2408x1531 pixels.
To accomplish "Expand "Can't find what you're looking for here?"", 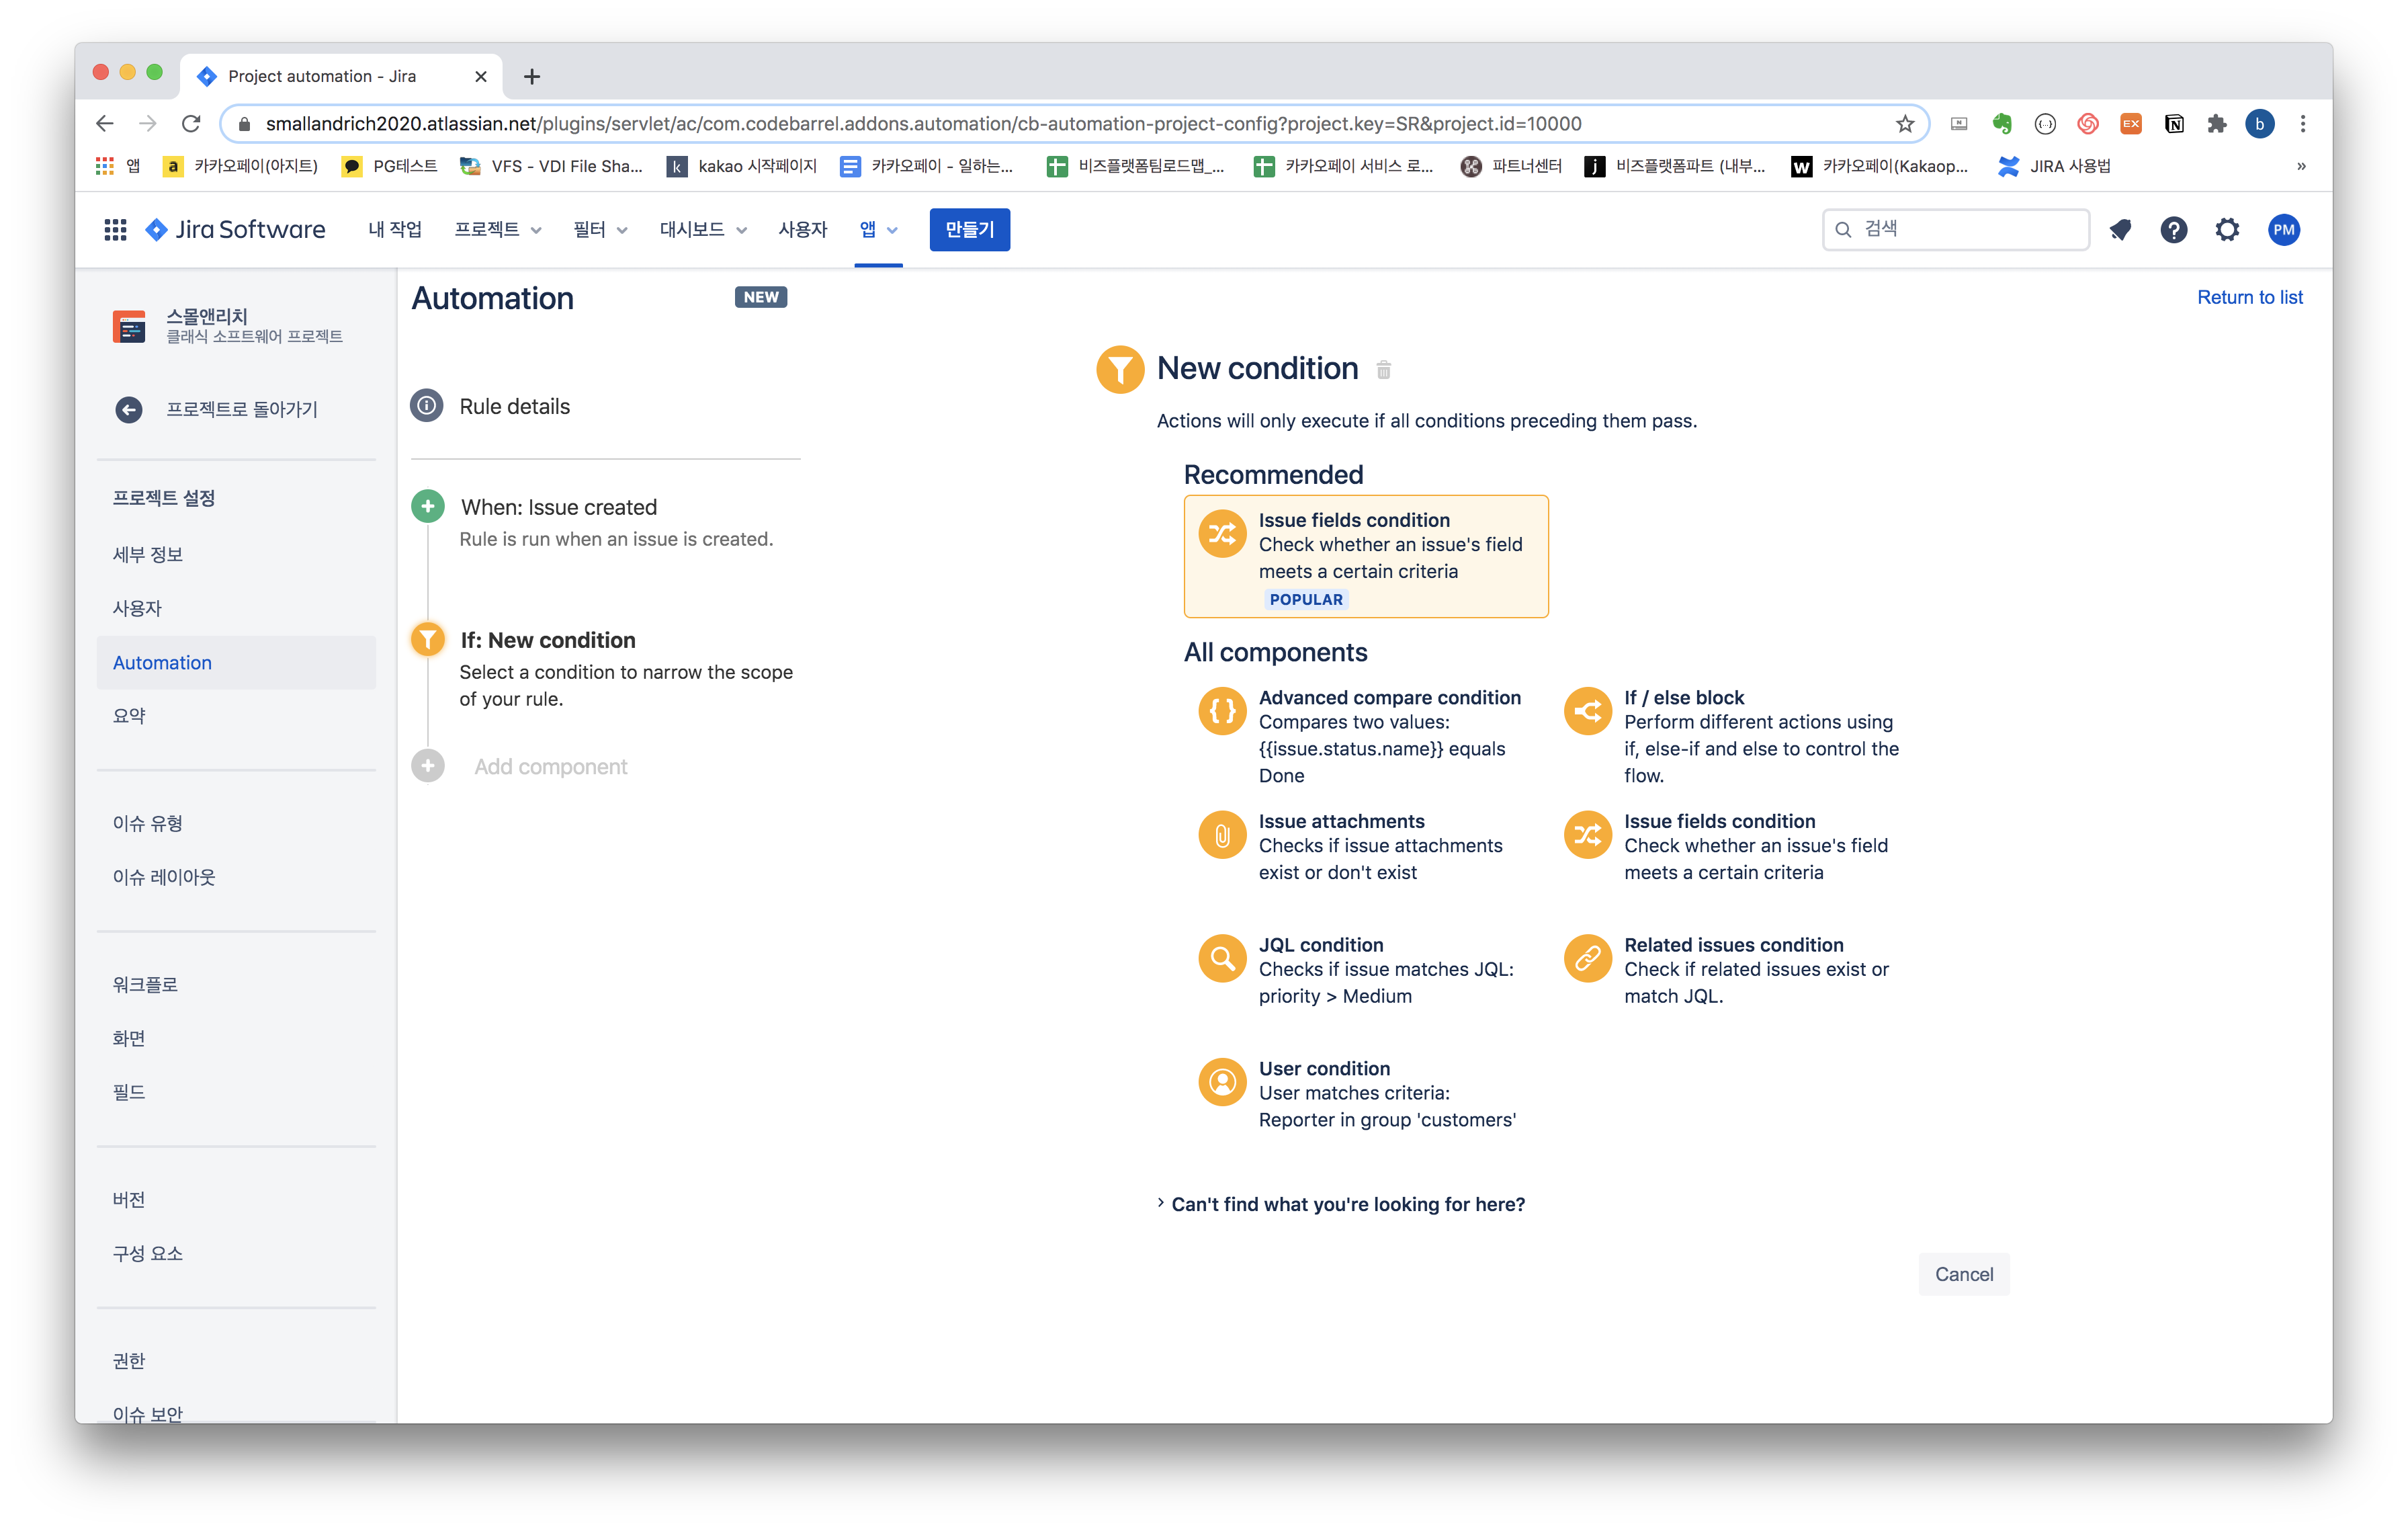I will point(1347,1204).
